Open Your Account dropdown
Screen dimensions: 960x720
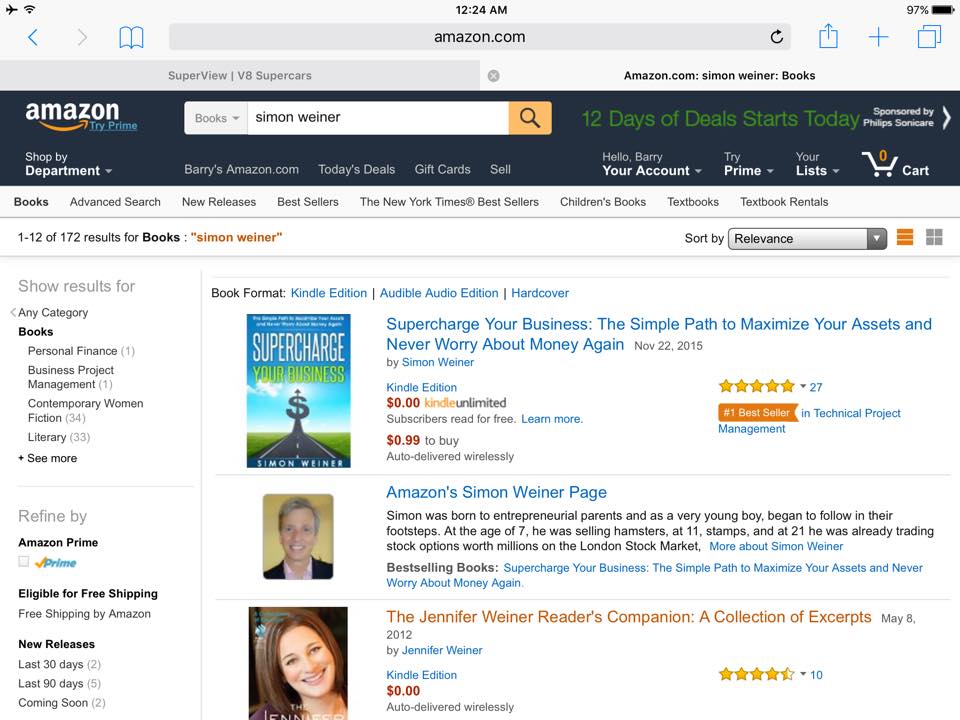[x=651, y=164]
